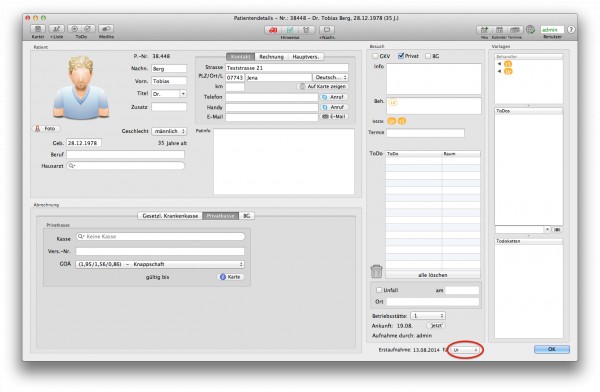The height and width of the screenshot is (392, 600).
Task: Open the Kalender toolbar icon
Action: 499,30
